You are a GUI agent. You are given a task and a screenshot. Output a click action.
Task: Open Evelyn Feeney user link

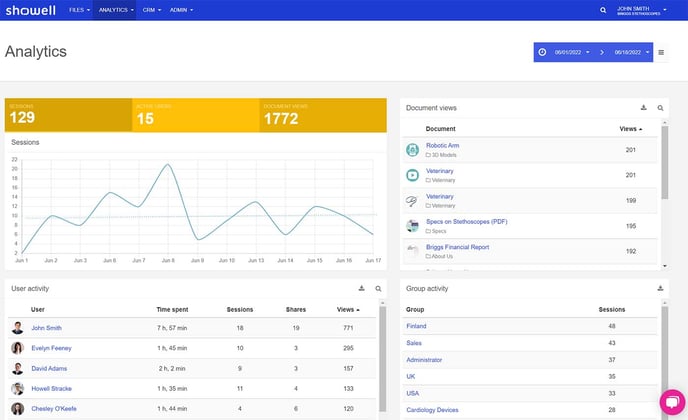[x=51, y=348]
